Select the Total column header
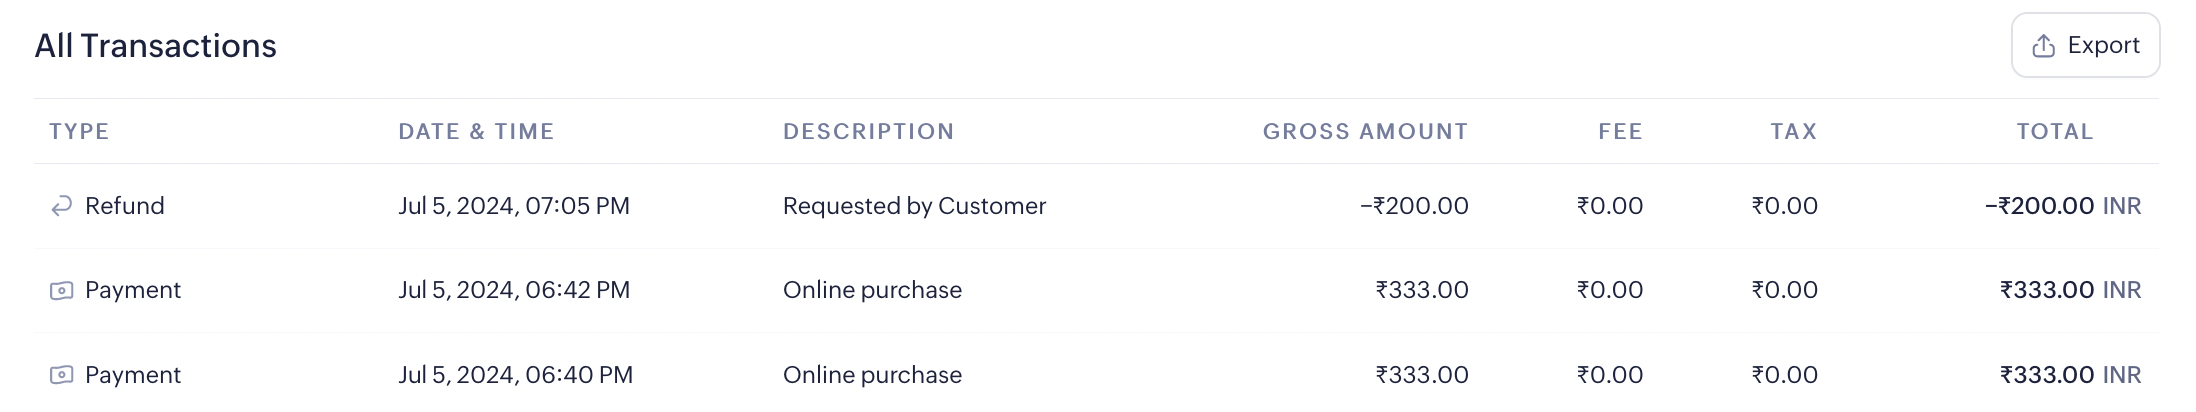Screen dimensions: 2196x412 pyautogui.click(x=2054, y=131)
